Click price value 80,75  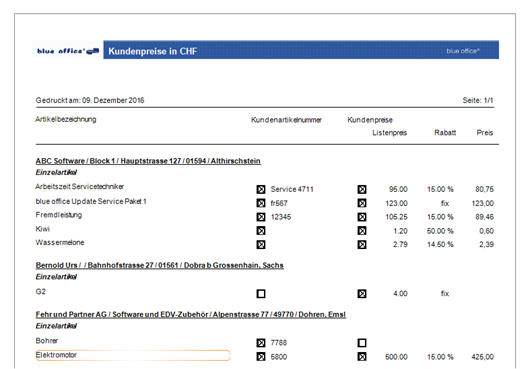[484, 189]
